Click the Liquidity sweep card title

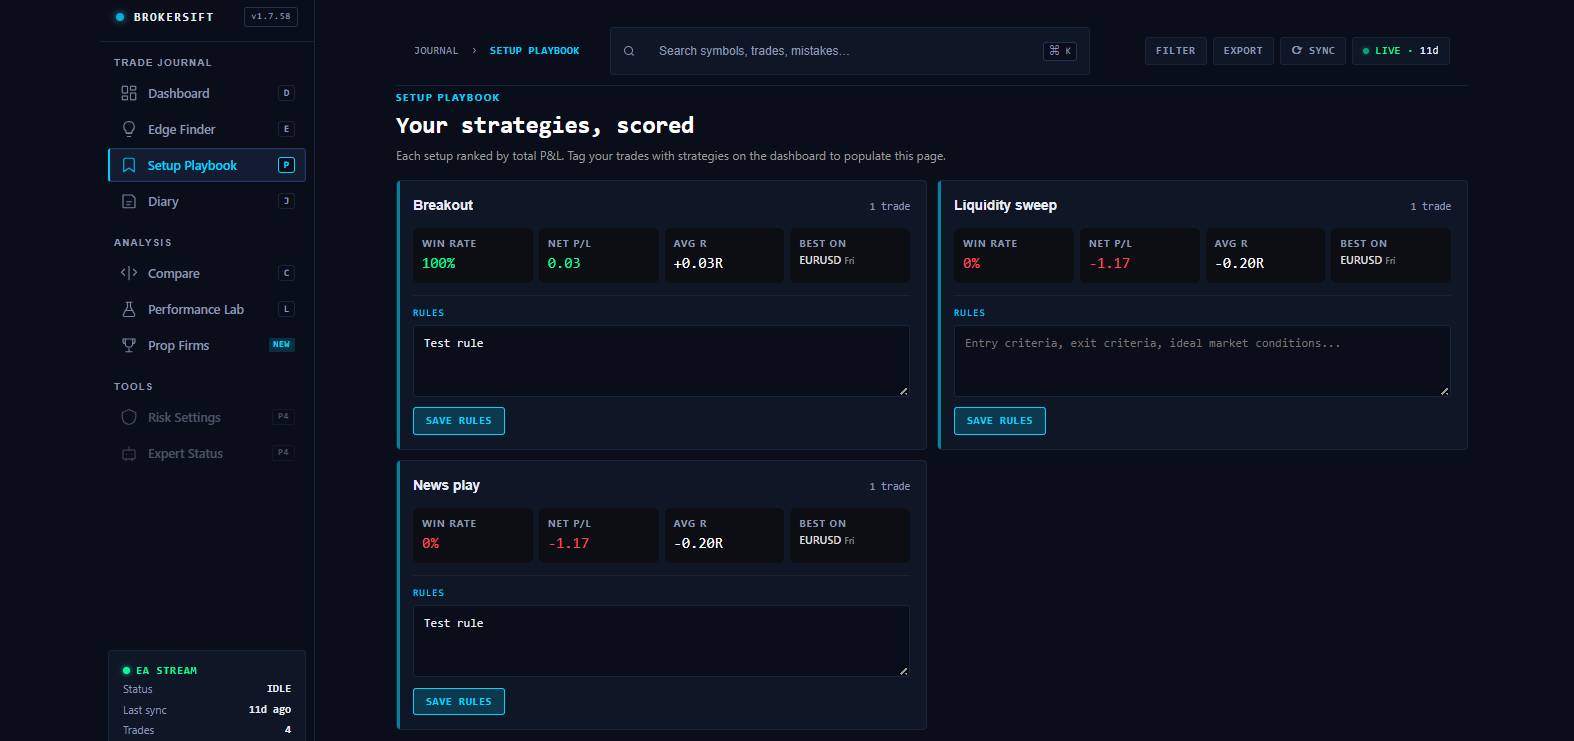pos(1005,205)
